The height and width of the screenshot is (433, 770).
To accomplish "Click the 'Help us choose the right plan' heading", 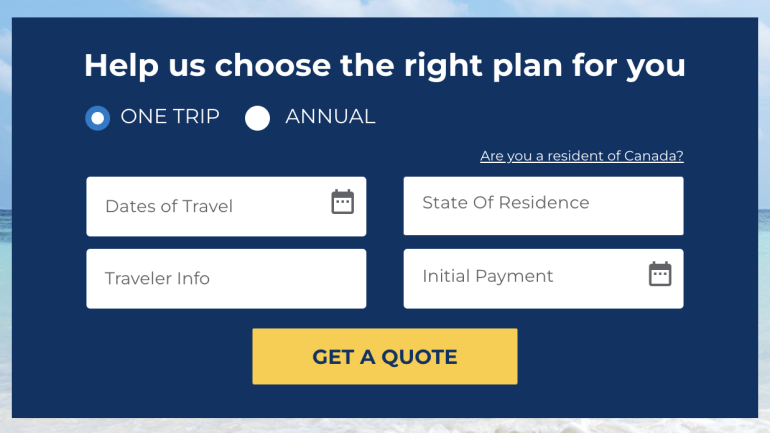I will click(384, 65).
